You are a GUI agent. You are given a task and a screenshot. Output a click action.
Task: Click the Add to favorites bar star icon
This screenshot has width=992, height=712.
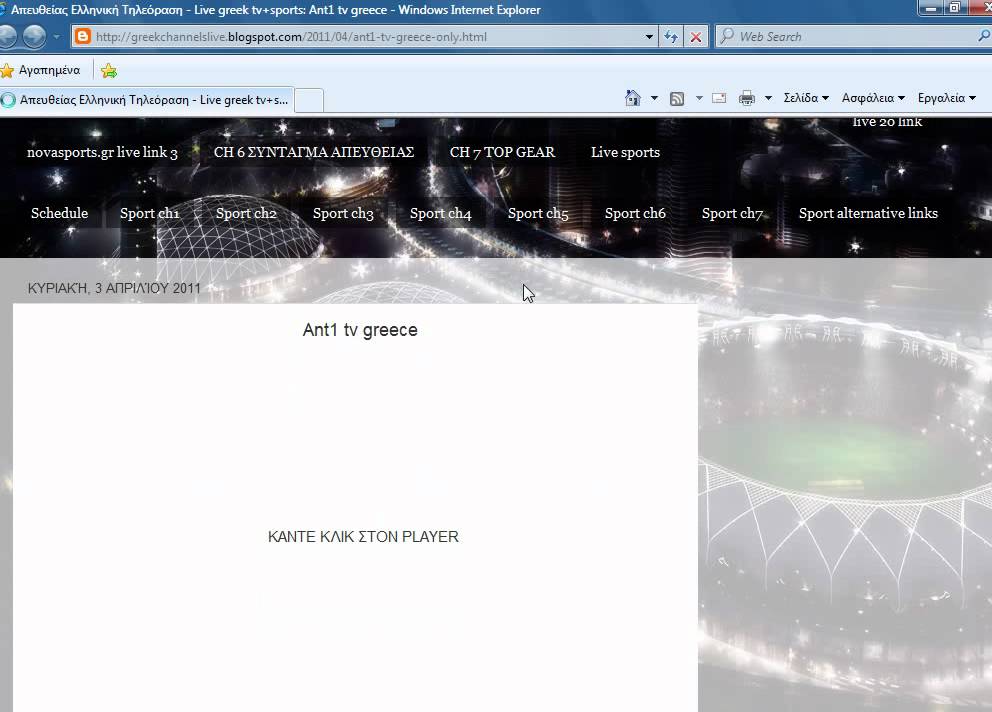tap(109, 70)
